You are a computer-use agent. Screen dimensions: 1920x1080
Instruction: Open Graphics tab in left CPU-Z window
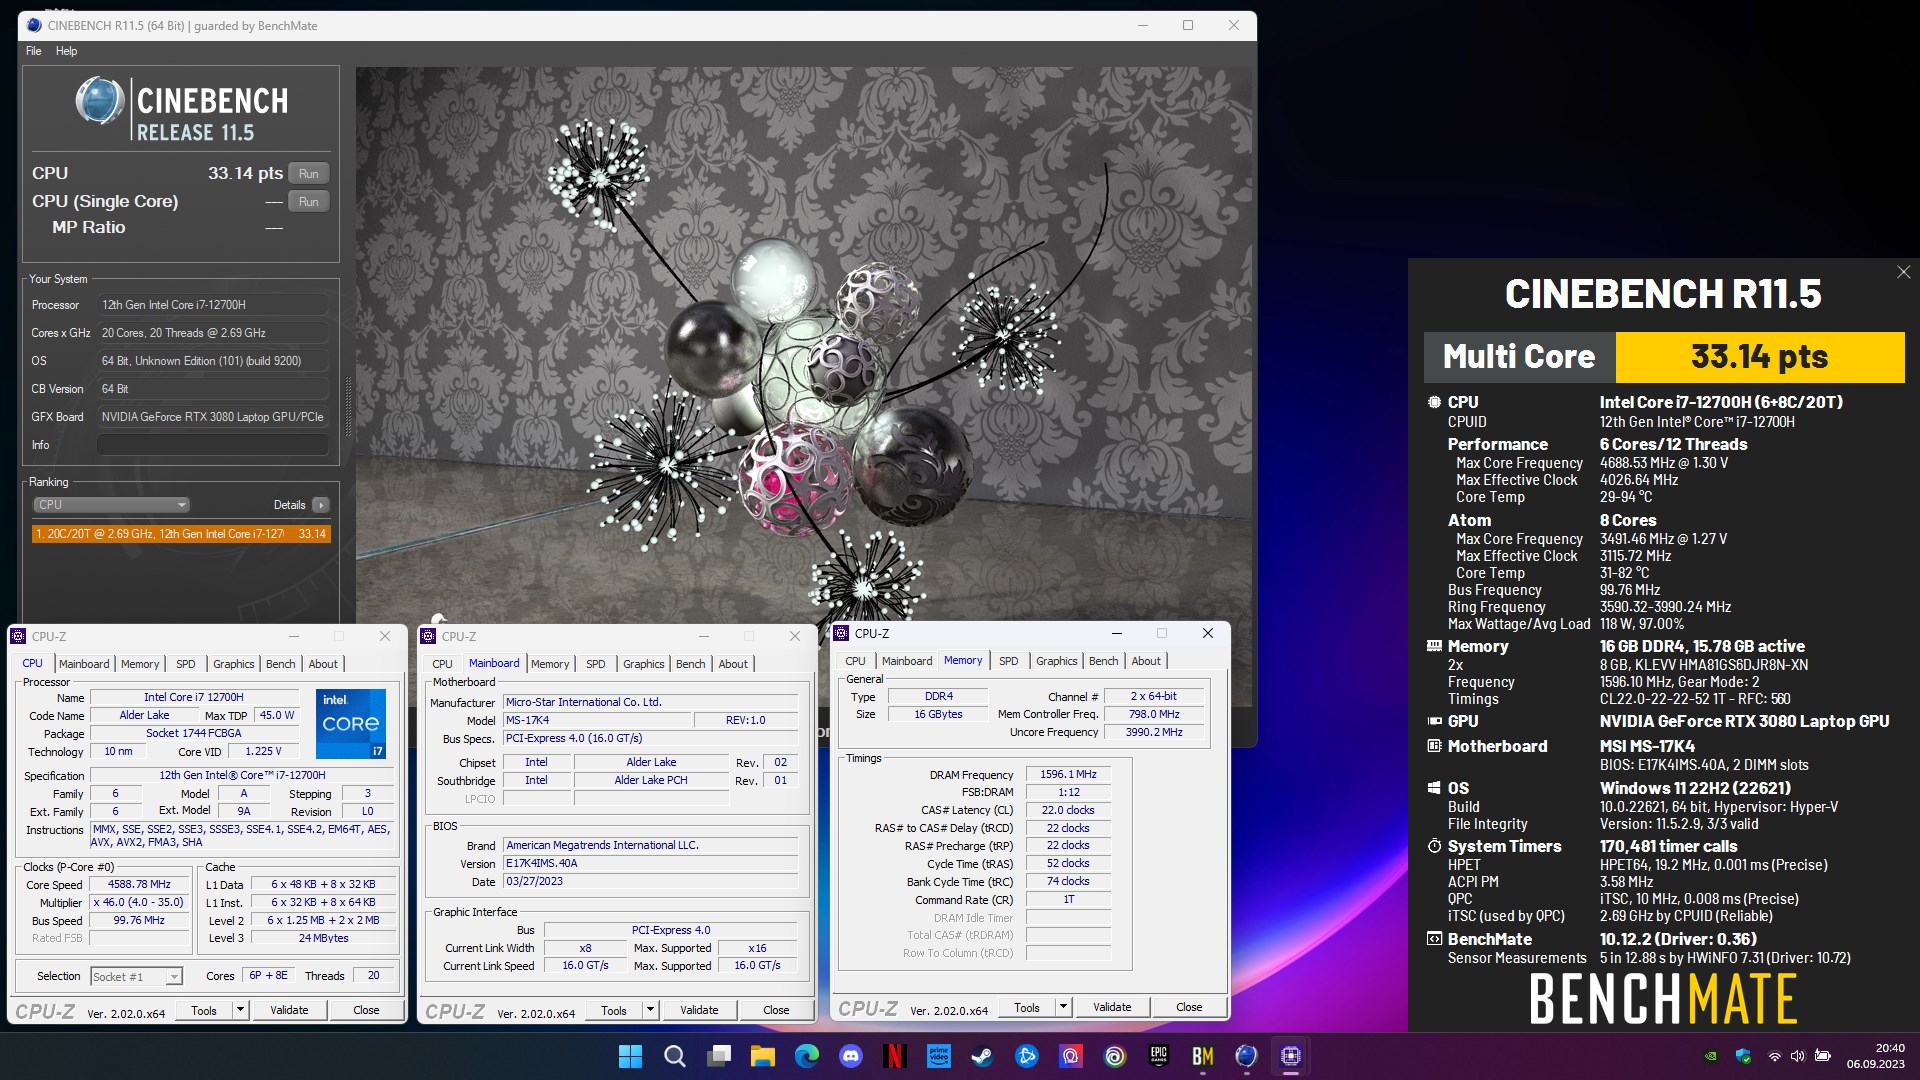point(234,664)
